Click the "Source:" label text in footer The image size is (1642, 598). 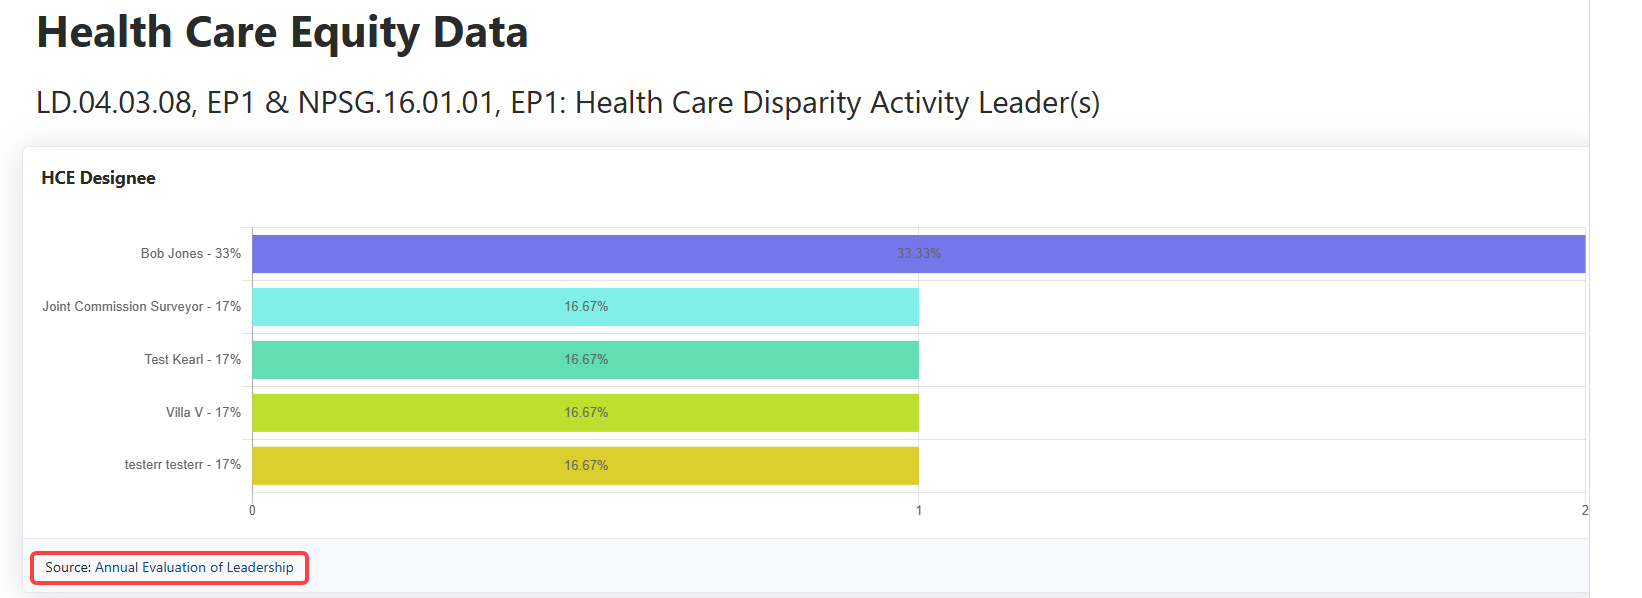click(68, 567)
